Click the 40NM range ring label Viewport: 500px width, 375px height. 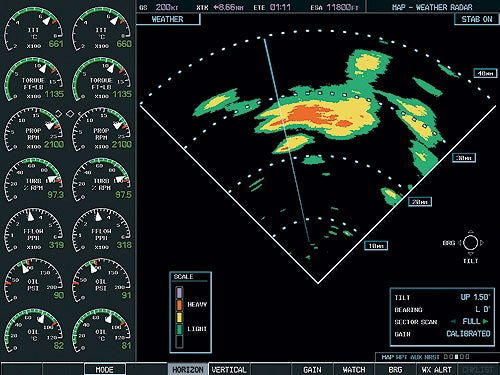click(x=485, y=73)
